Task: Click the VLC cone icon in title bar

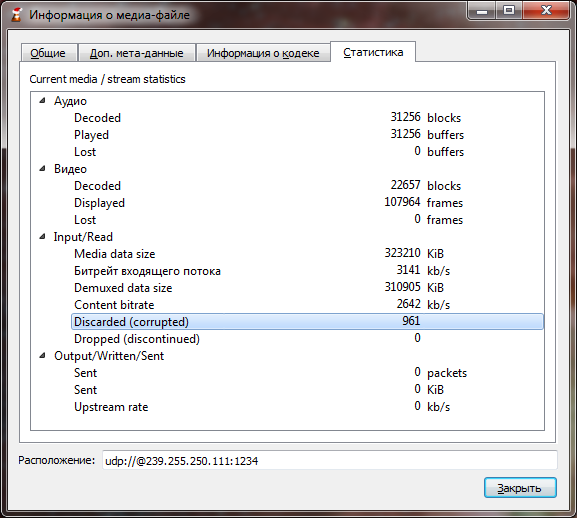Action: [16, 15]
